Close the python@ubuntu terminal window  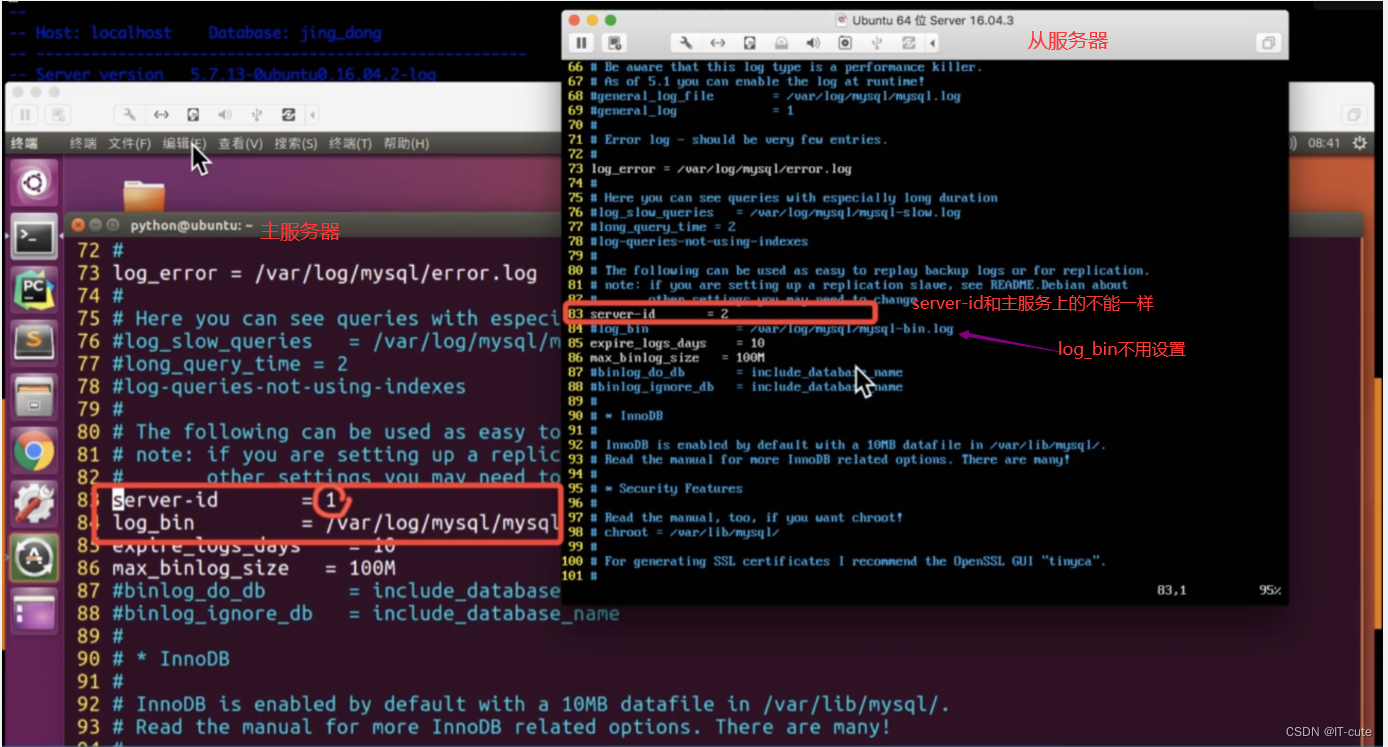tap(78, 225)
